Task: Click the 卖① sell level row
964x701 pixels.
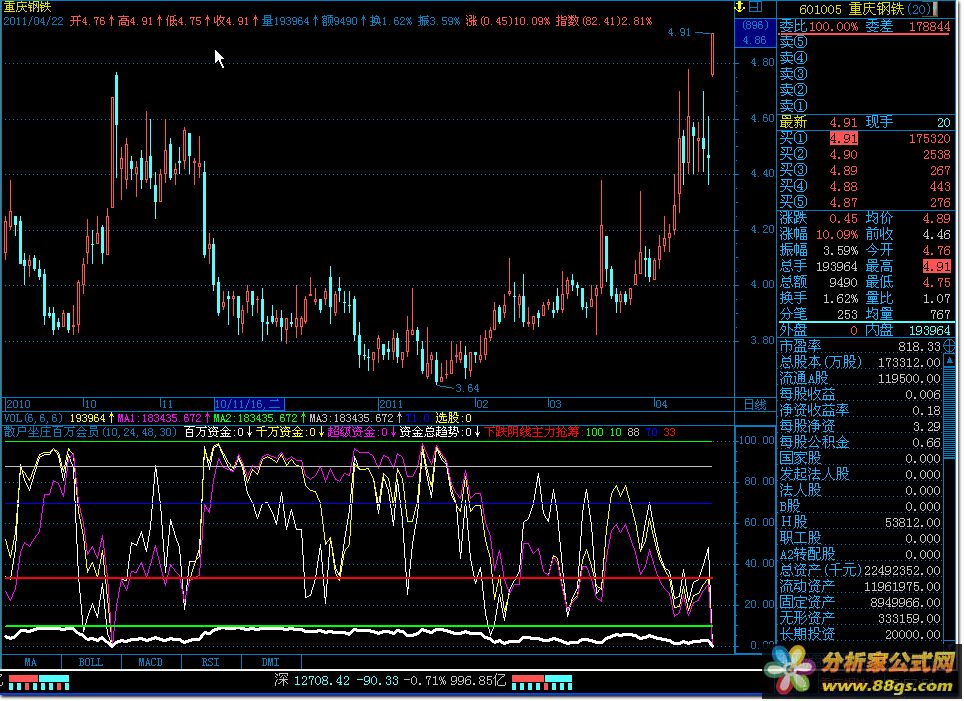Action: point(865,106)
